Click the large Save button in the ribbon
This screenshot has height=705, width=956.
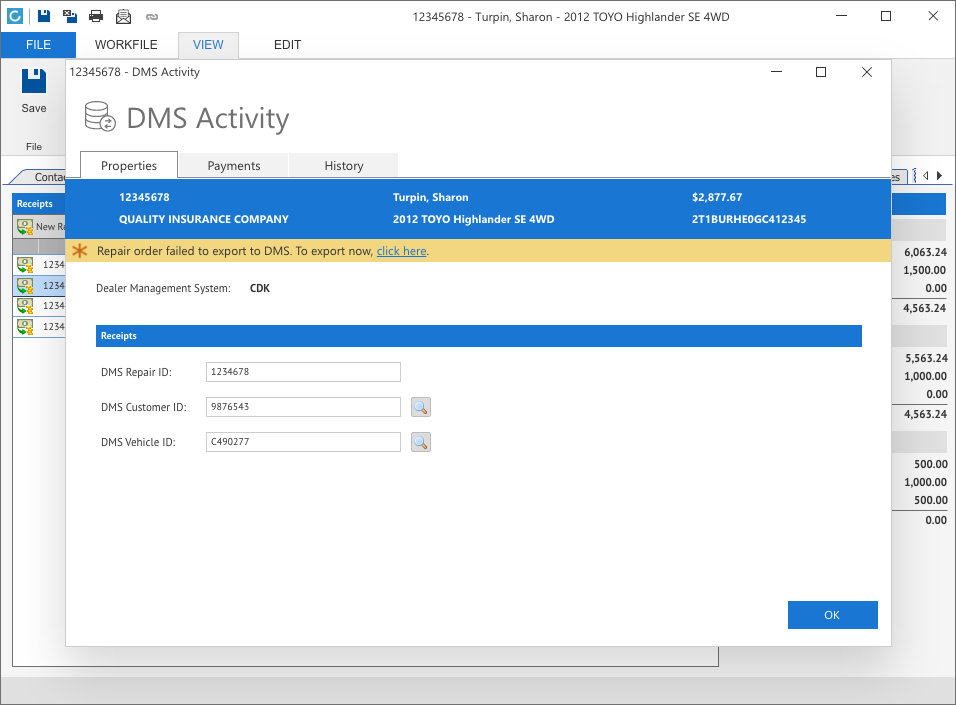pyautogui.click(x=34, y=90)
